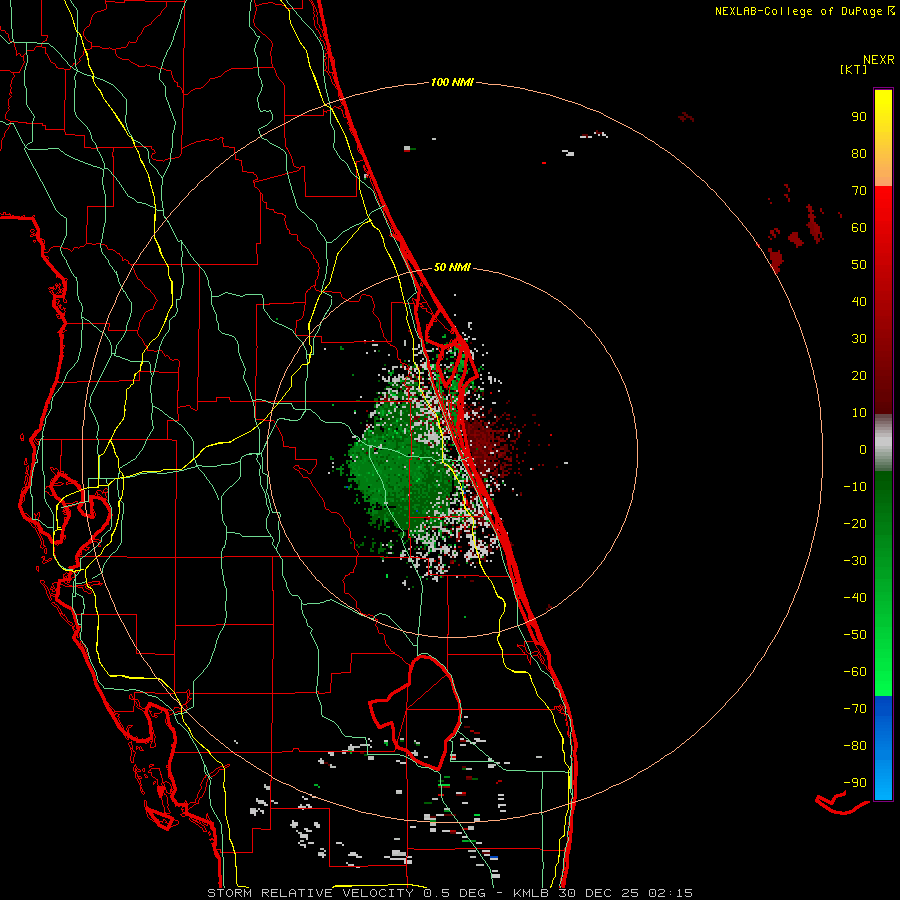
Task: Click the bright red segment of color scale
Action: tap(883, 230)
